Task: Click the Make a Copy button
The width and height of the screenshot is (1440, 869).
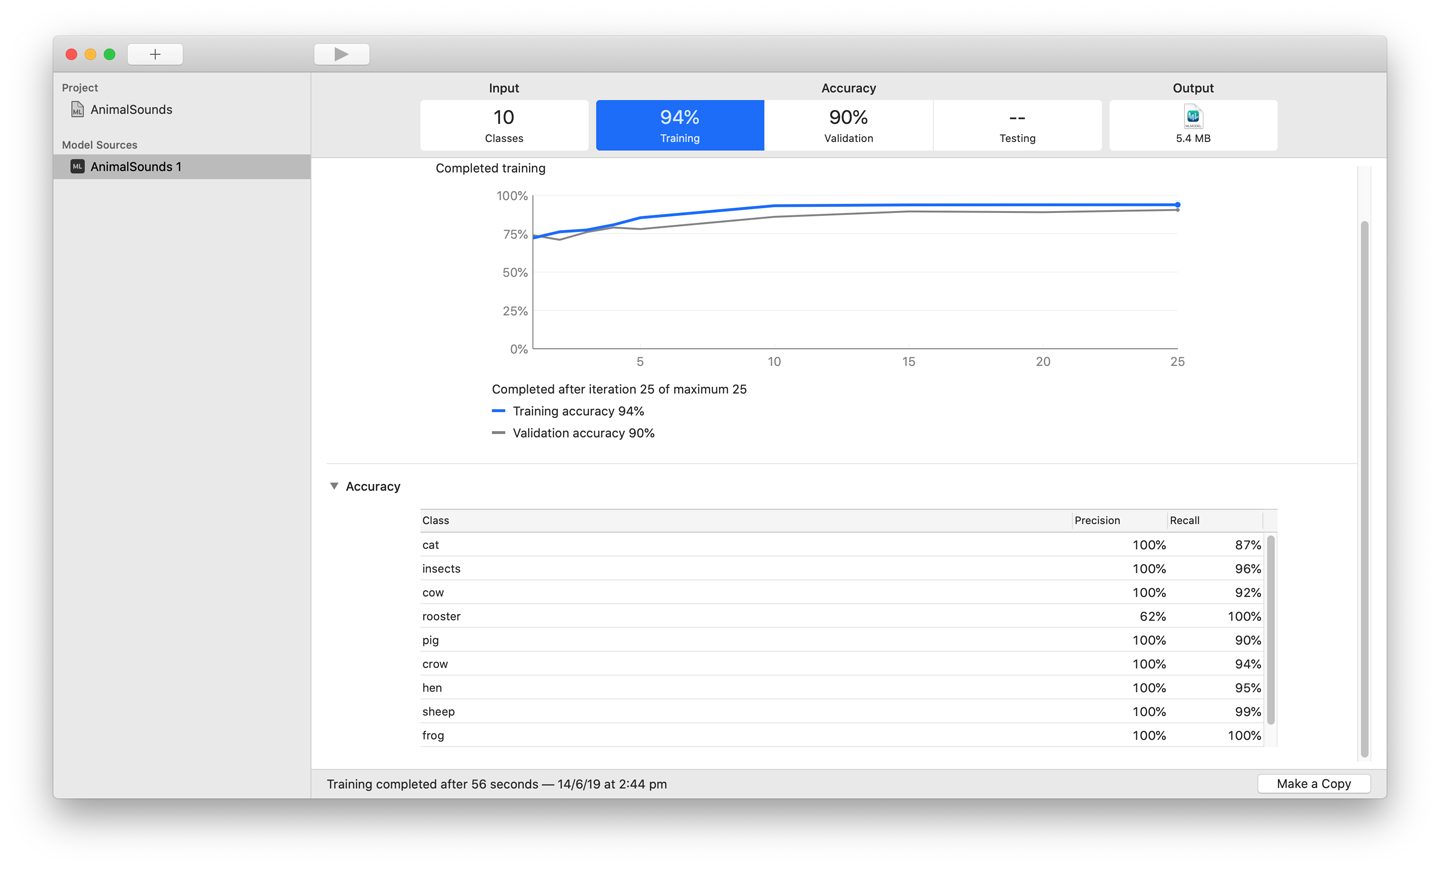Action: point(1313,784)
